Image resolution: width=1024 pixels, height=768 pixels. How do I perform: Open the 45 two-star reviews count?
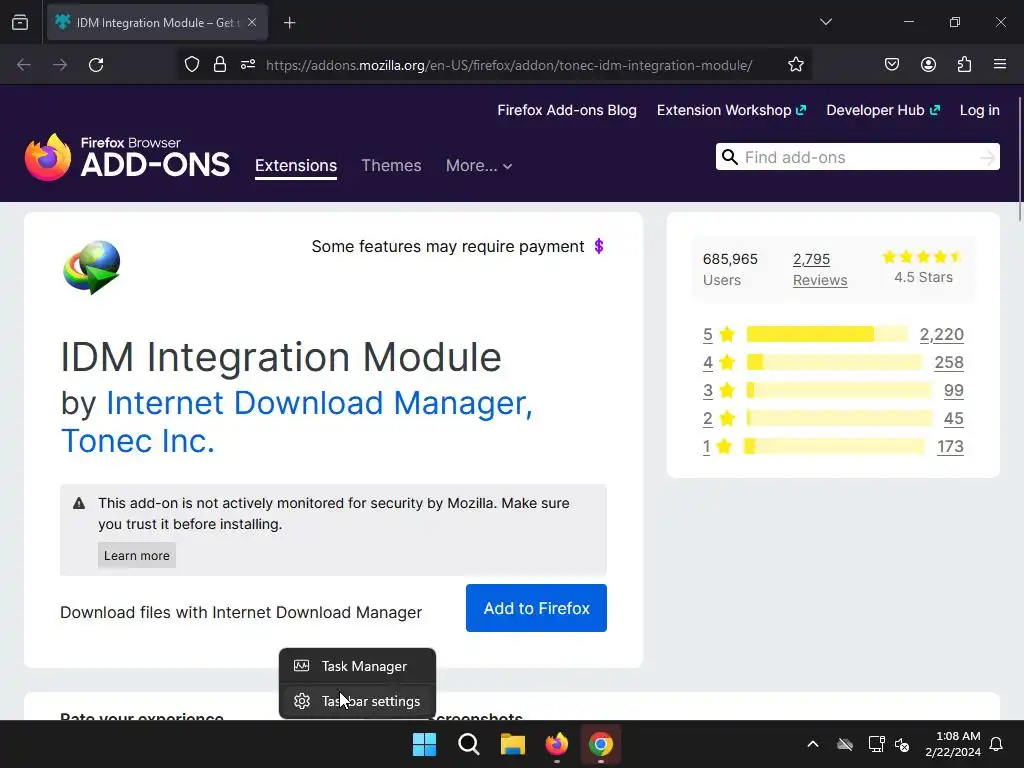click(953, 419)
